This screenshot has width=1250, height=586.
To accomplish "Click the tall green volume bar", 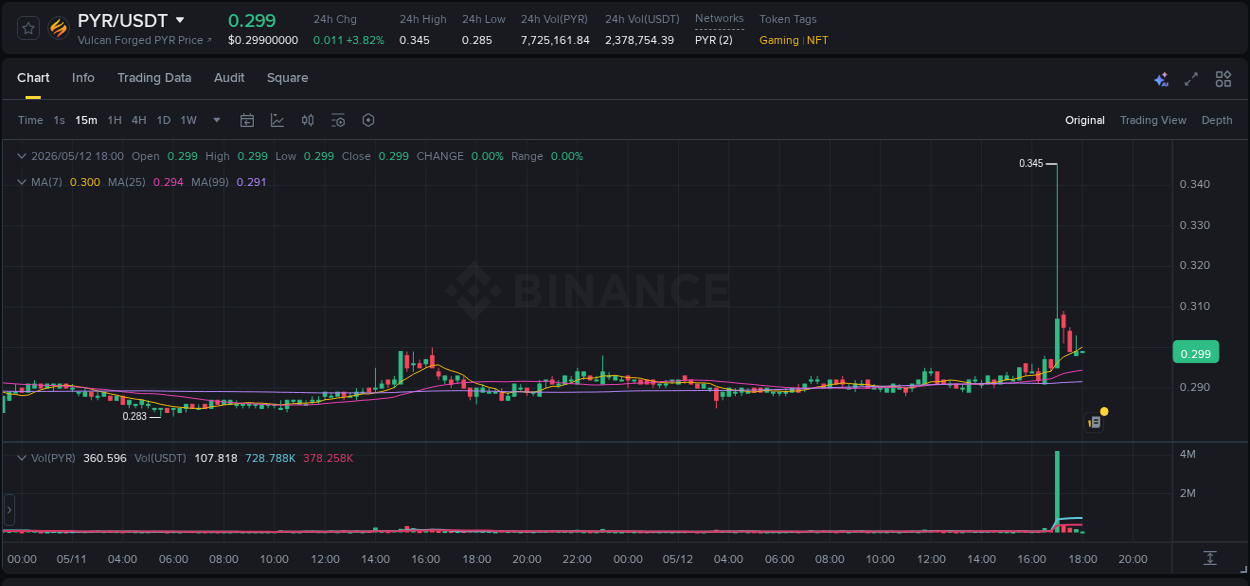I will [x=1057, y=491].
